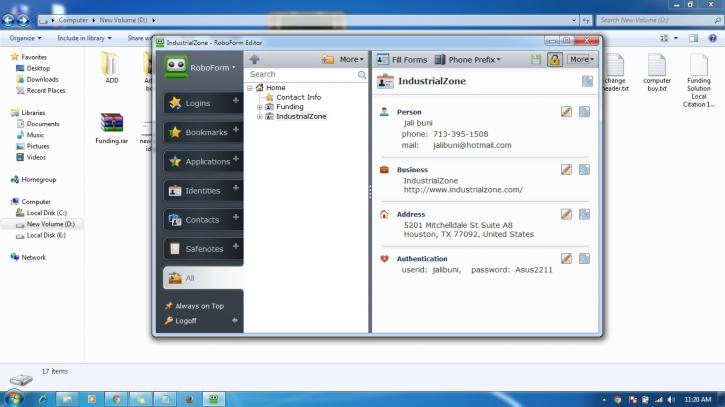The image size is (725, 407).
Task: Copy the Authentication section
Action: pyautogui.click(x=584, y=259)
